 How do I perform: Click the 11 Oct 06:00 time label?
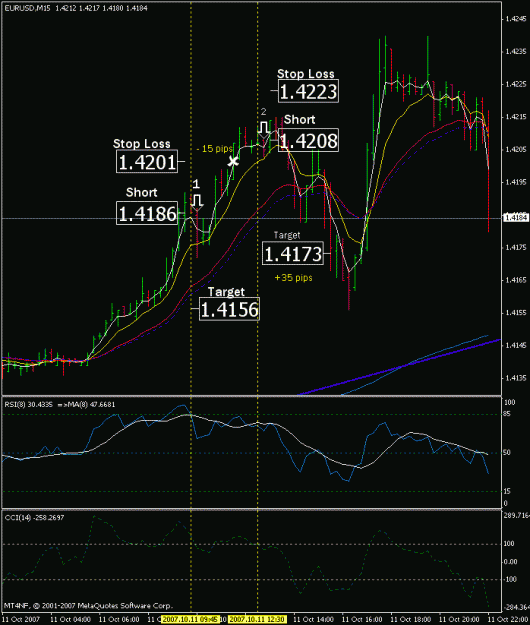(119, 619)
